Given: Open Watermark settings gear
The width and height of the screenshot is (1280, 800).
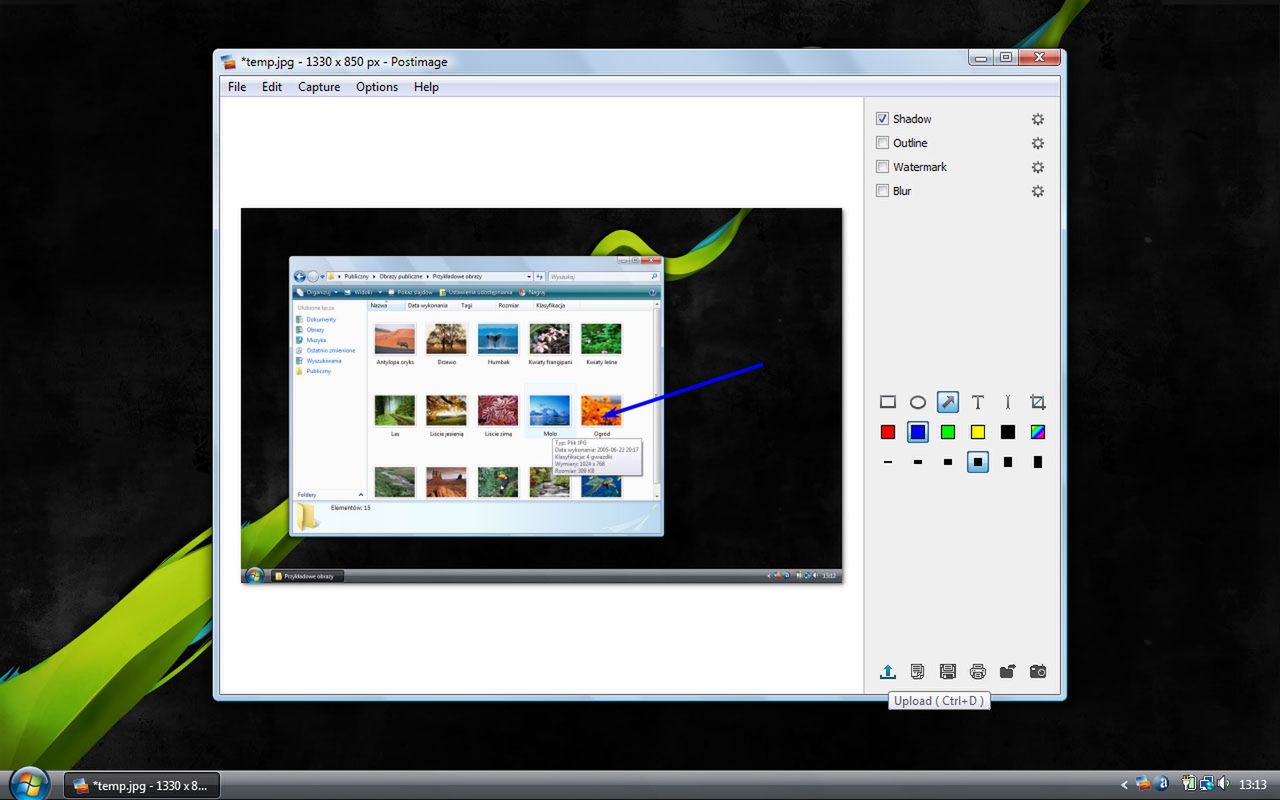Looking at the screenshot, I should (1038, 167).
